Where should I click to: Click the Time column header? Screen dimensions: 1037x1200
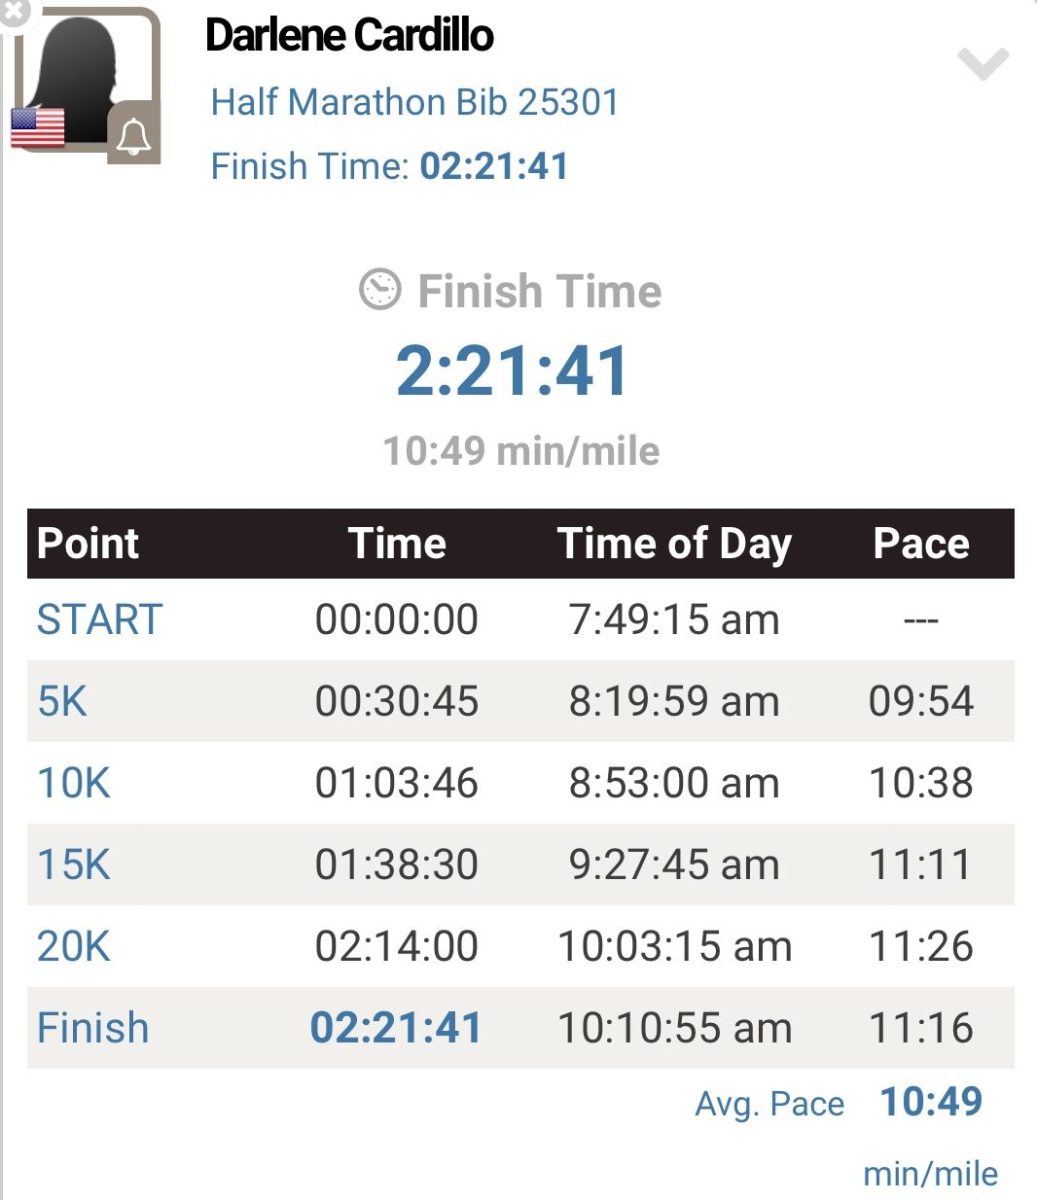pyautogui.click(x=397, y=543)
